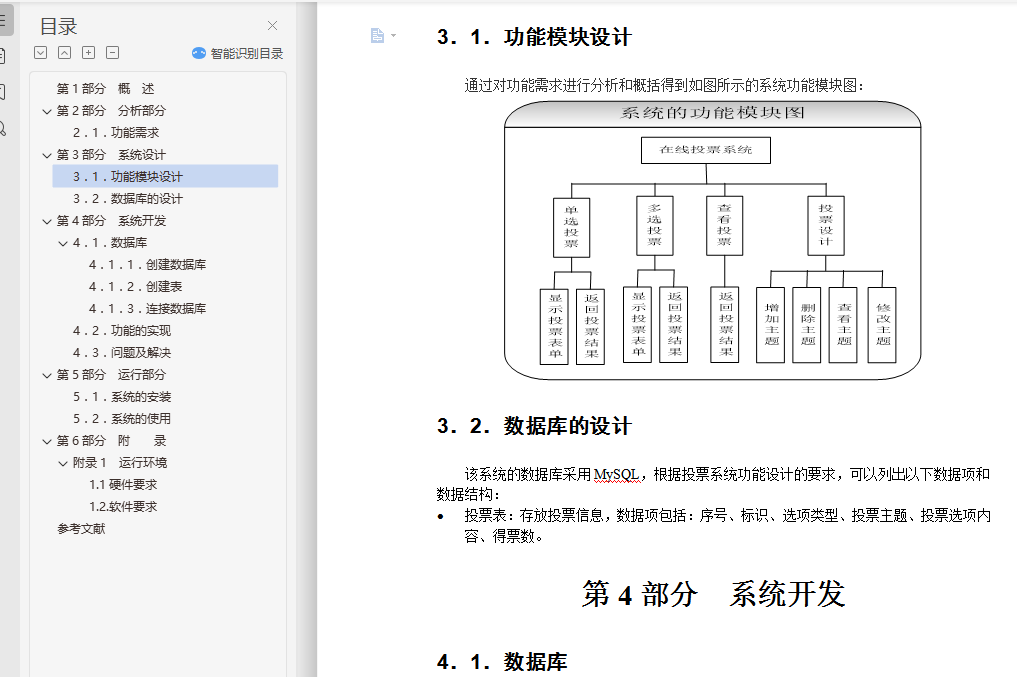Viewport: 1017px width, 677px height.
Task: Jump to 5.1.系统的安装 entry
Action: (122, 396)
